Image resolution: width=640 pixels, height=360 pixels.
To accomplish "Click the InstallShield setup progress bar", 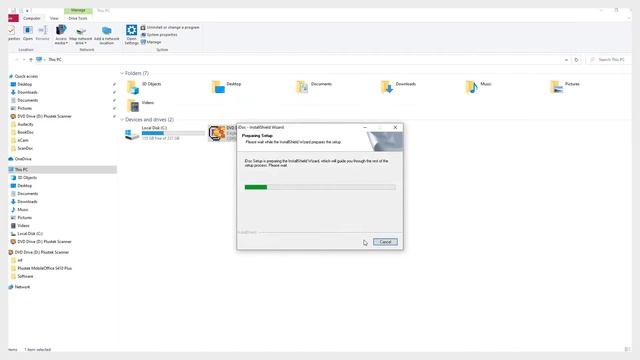I will click(320, 187).
